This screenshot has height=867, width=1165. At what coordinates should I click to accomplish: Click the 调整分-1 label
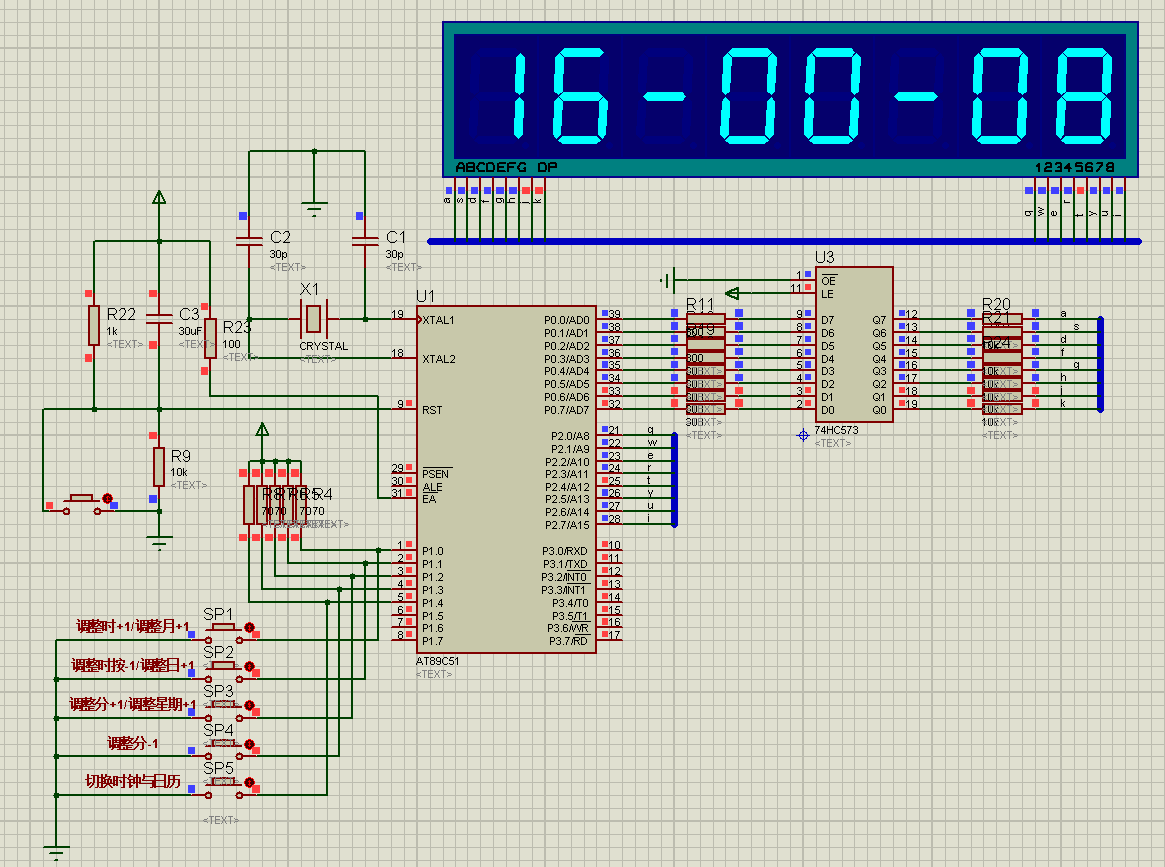[133, 743]
